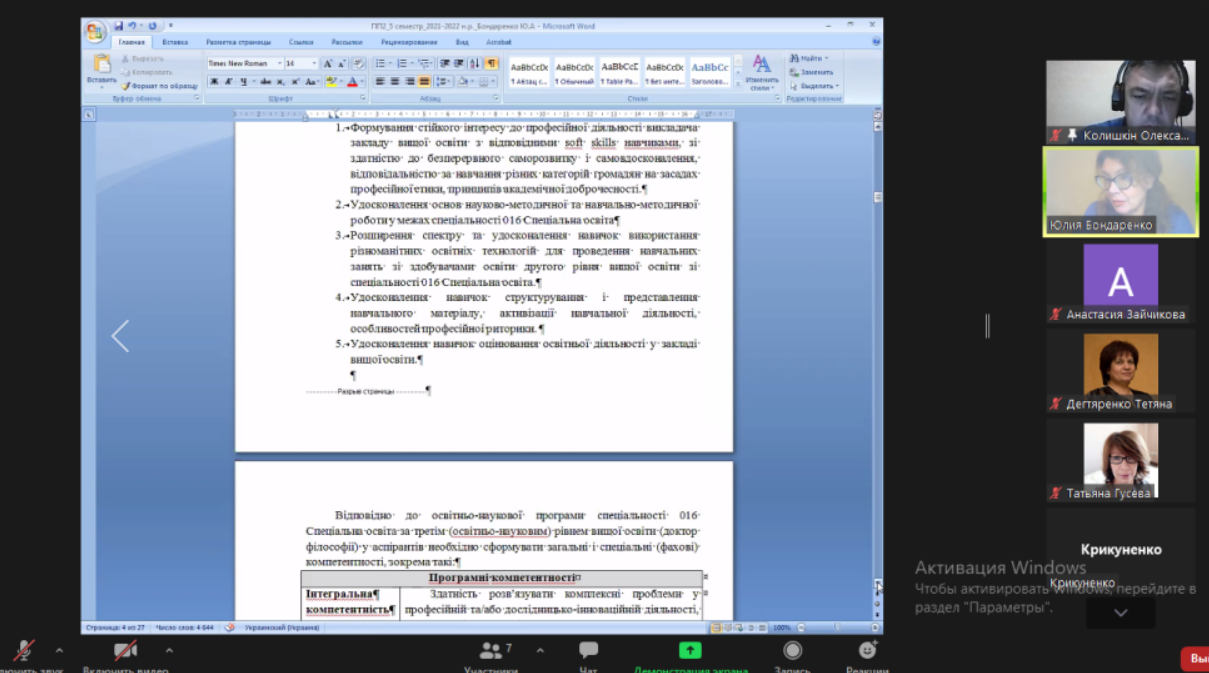
Task: Click the Save icon in quick access toolbar
Action: [119, 26]
